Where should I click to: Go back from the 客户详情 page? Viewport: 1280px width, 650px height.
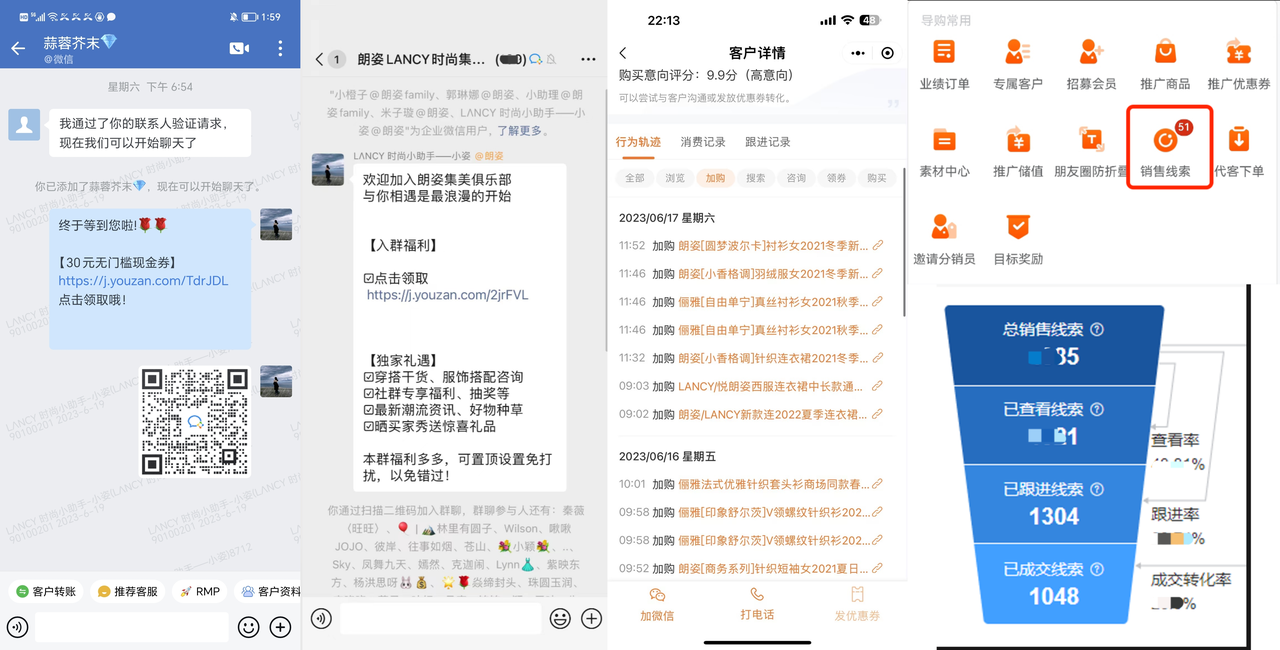623,53
